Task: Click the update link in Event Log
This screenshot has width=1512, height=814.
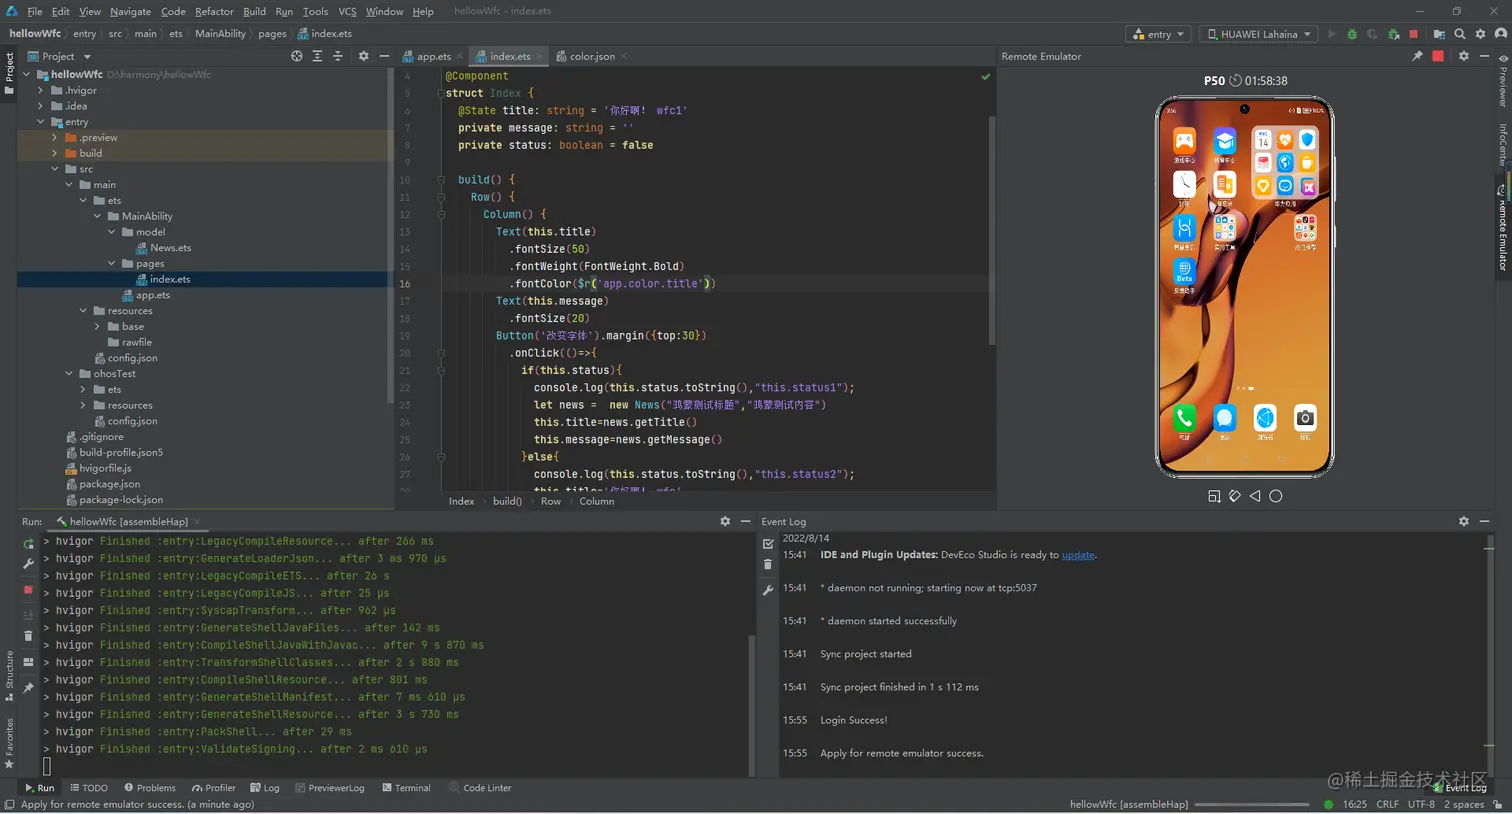Action: tap(1077, 555)
